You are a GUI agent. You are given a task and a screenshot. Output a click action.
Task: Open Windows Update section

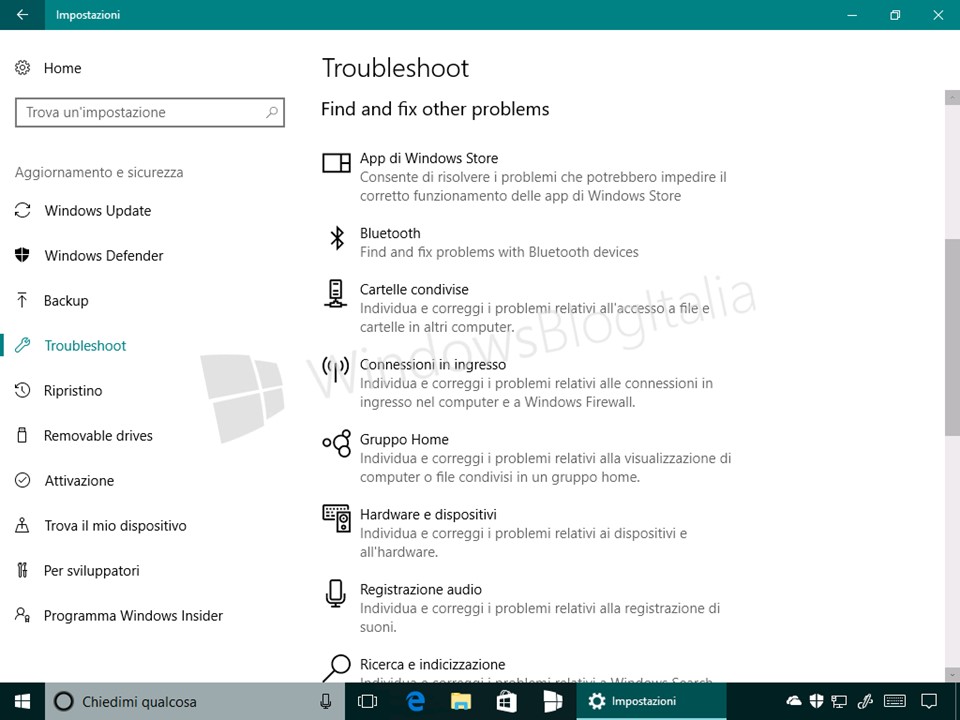point(98,211)
